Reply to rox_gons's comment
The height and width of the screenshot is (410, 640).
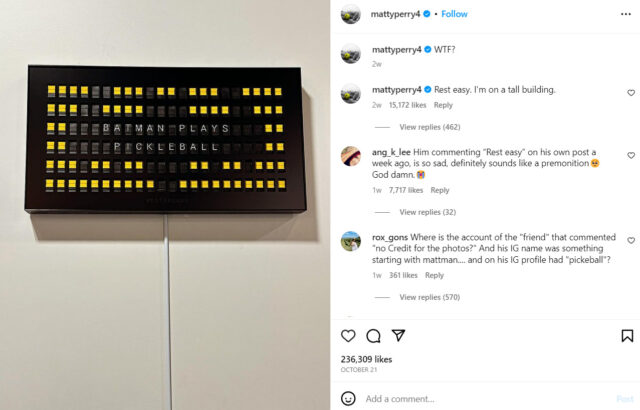coord(434,275)
